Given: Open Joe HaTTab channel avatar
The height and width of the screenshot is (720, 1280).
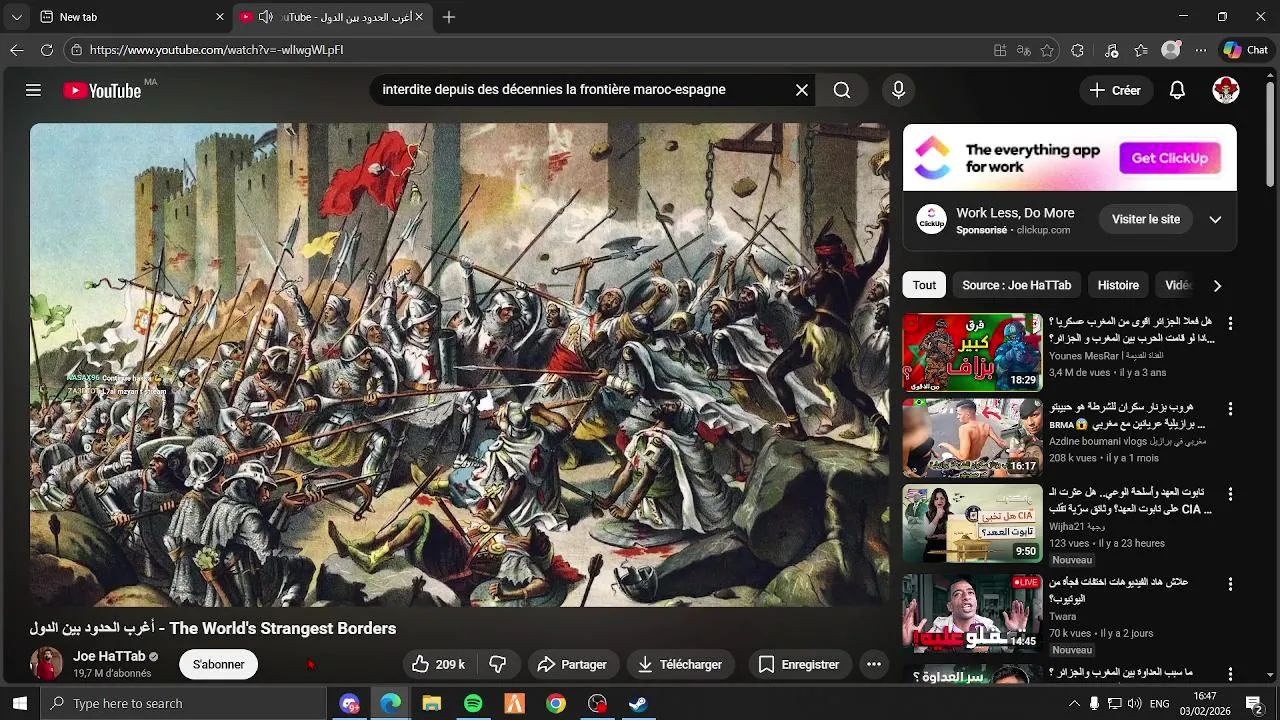Looking at the screenshot, I should pyautogui.click(x=46, y=664).
